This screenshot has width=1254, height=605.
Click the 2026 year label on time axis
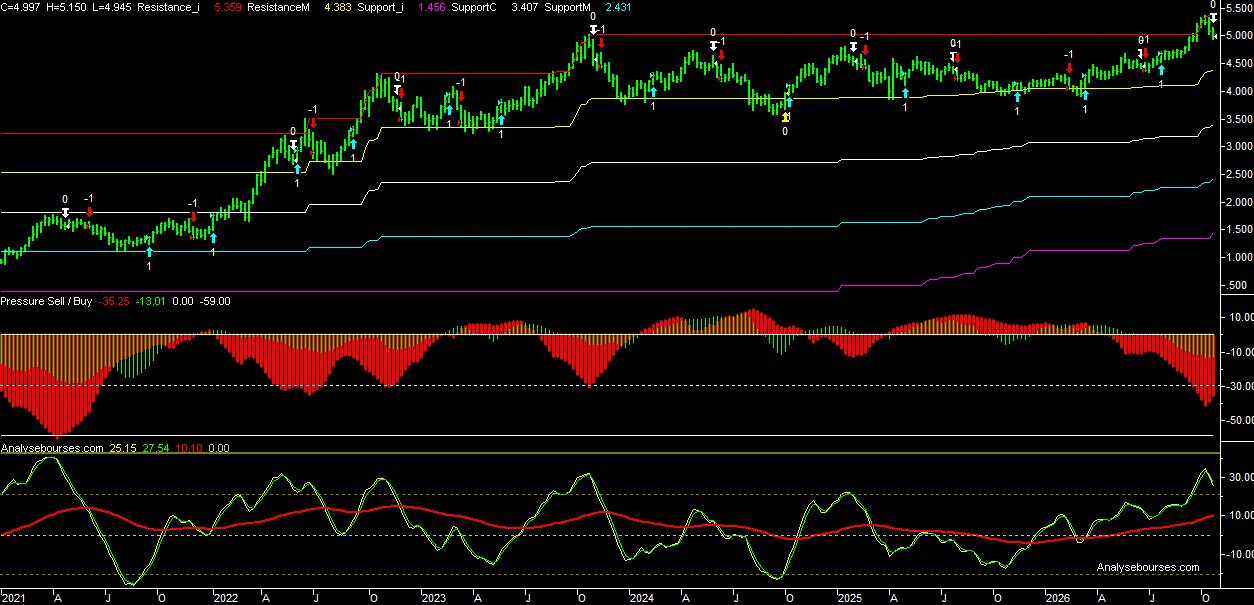1058,598
